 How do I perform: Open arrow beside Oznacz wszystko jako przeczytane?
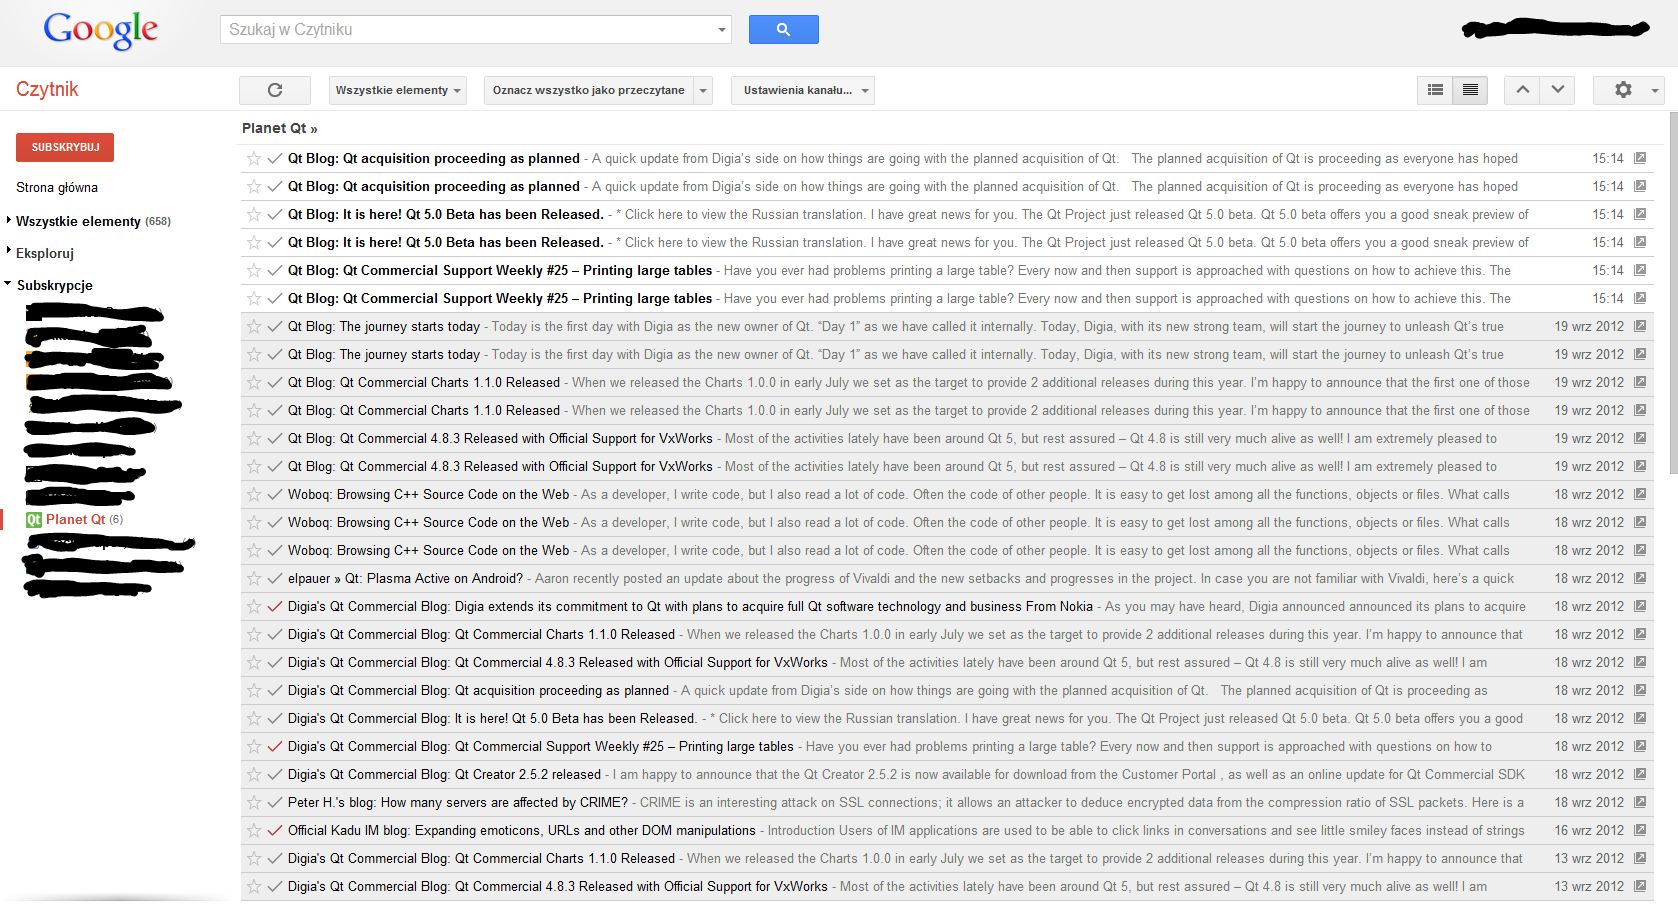[703, 90]
